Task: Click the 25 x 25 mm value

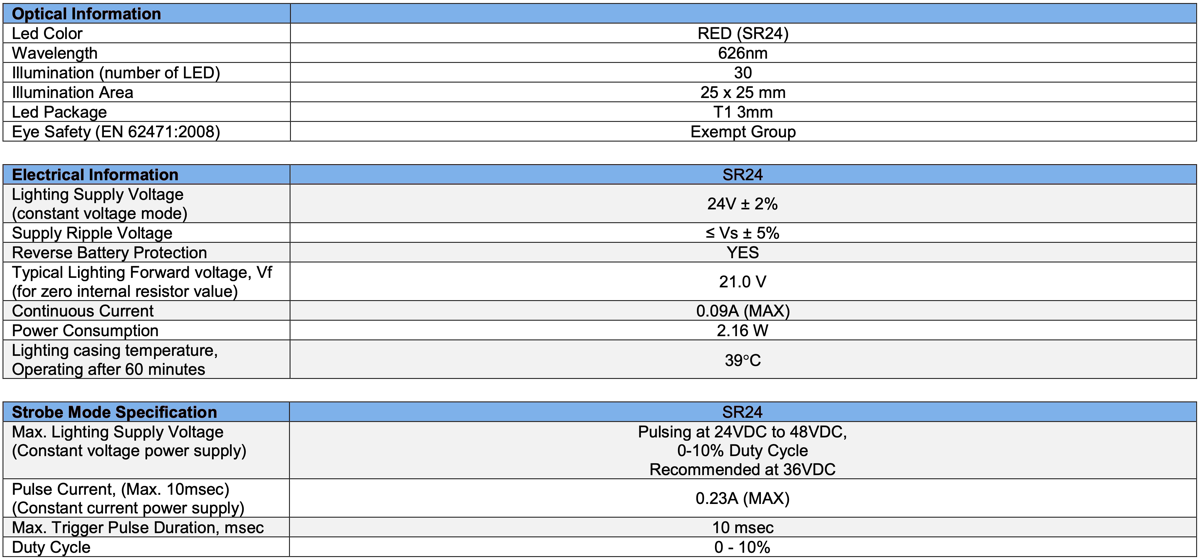Action: [742, 92]
